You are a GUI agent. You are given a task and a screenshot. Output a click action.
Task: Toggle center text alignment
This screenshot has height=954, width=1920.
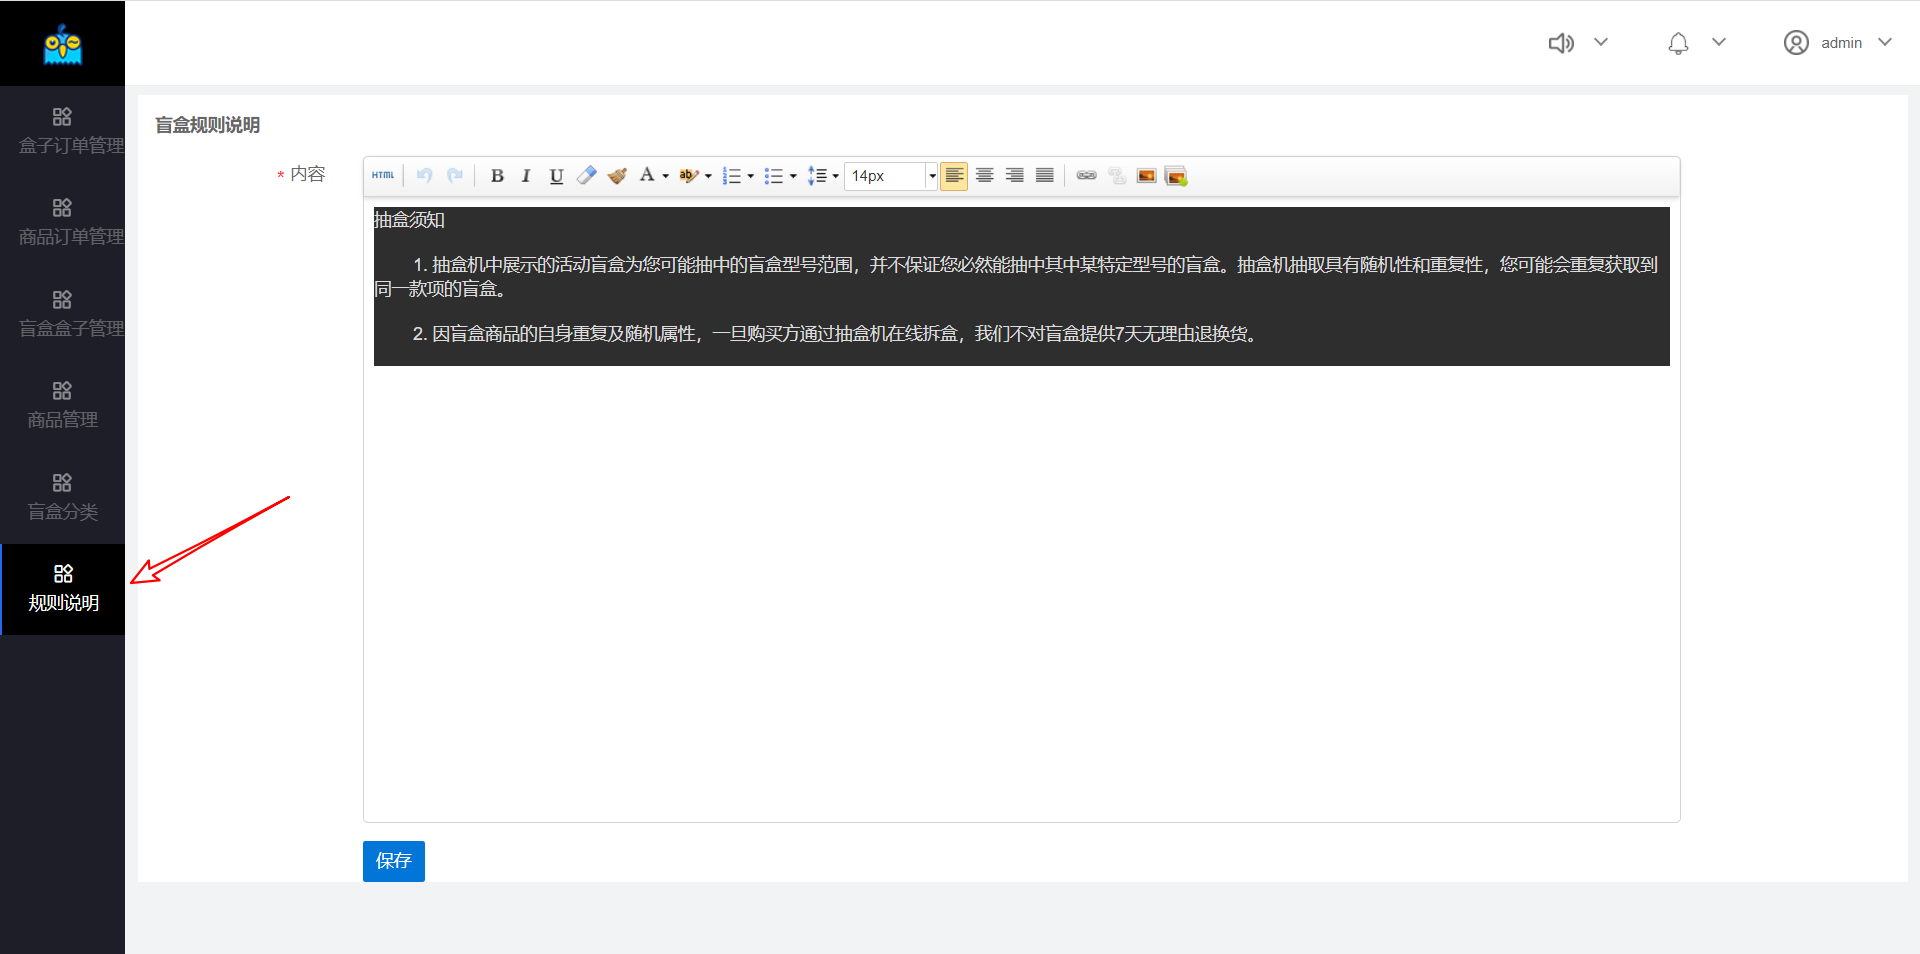pyautogui.click(x=985, y=176)
